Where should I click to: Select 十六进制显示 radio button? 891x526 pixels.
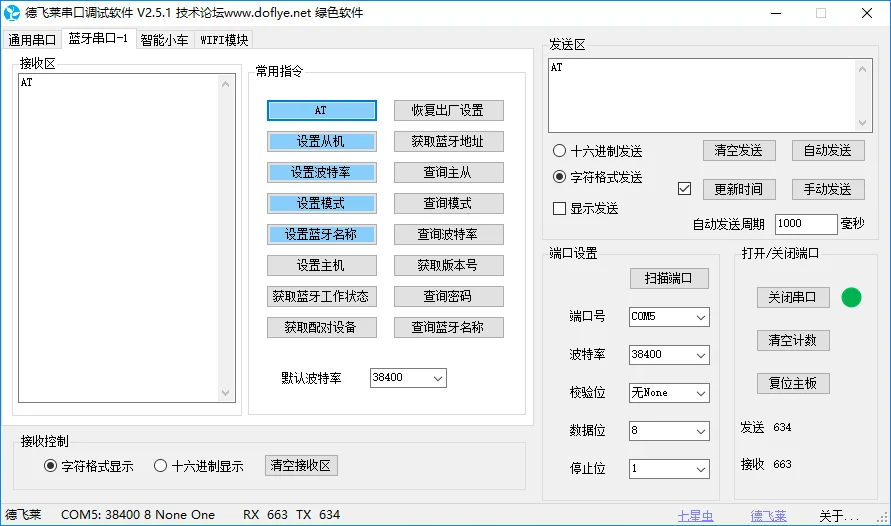(x=160, y=466)
